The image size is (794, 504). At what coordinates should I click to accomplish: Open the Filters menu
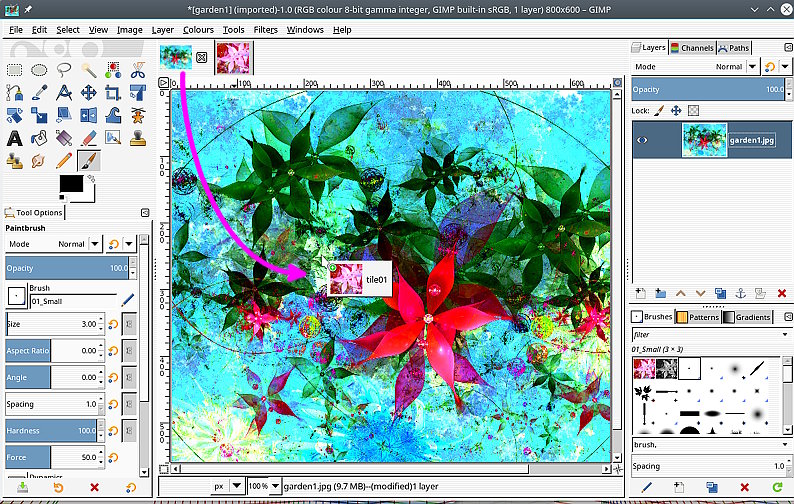(x=265, y=30)
